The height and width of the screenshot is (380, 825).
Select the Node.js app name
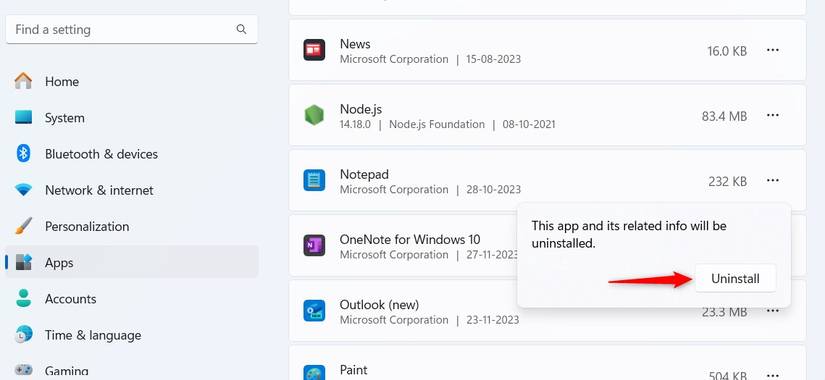(361, 109)
